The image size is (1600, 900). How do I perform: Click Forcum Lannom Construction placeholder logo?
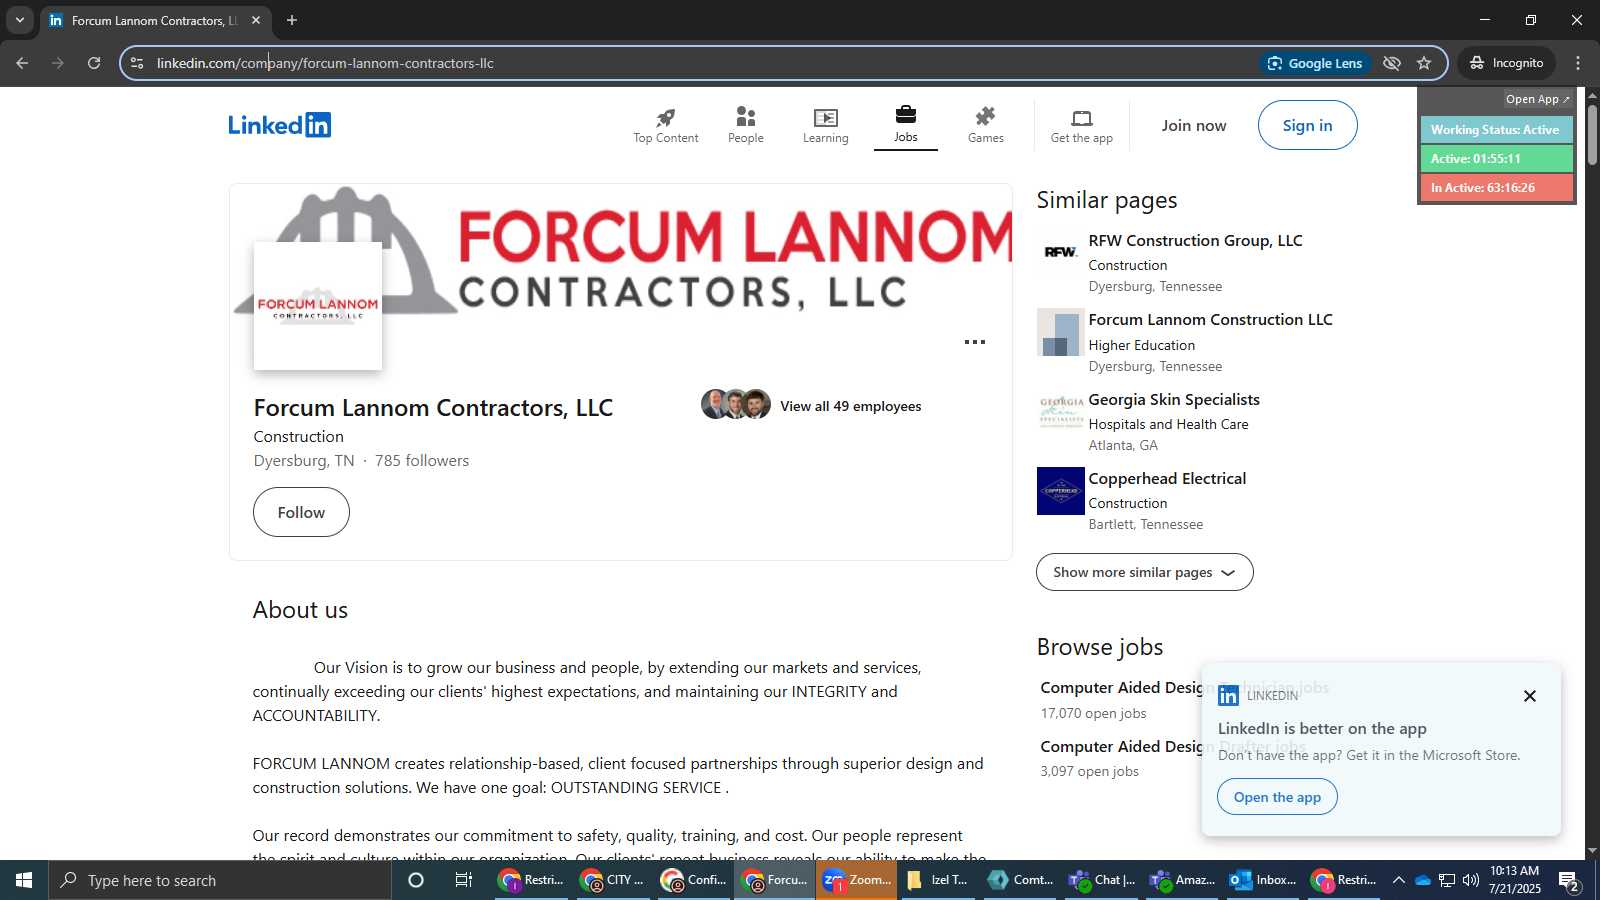click(x=1060, y=332)
